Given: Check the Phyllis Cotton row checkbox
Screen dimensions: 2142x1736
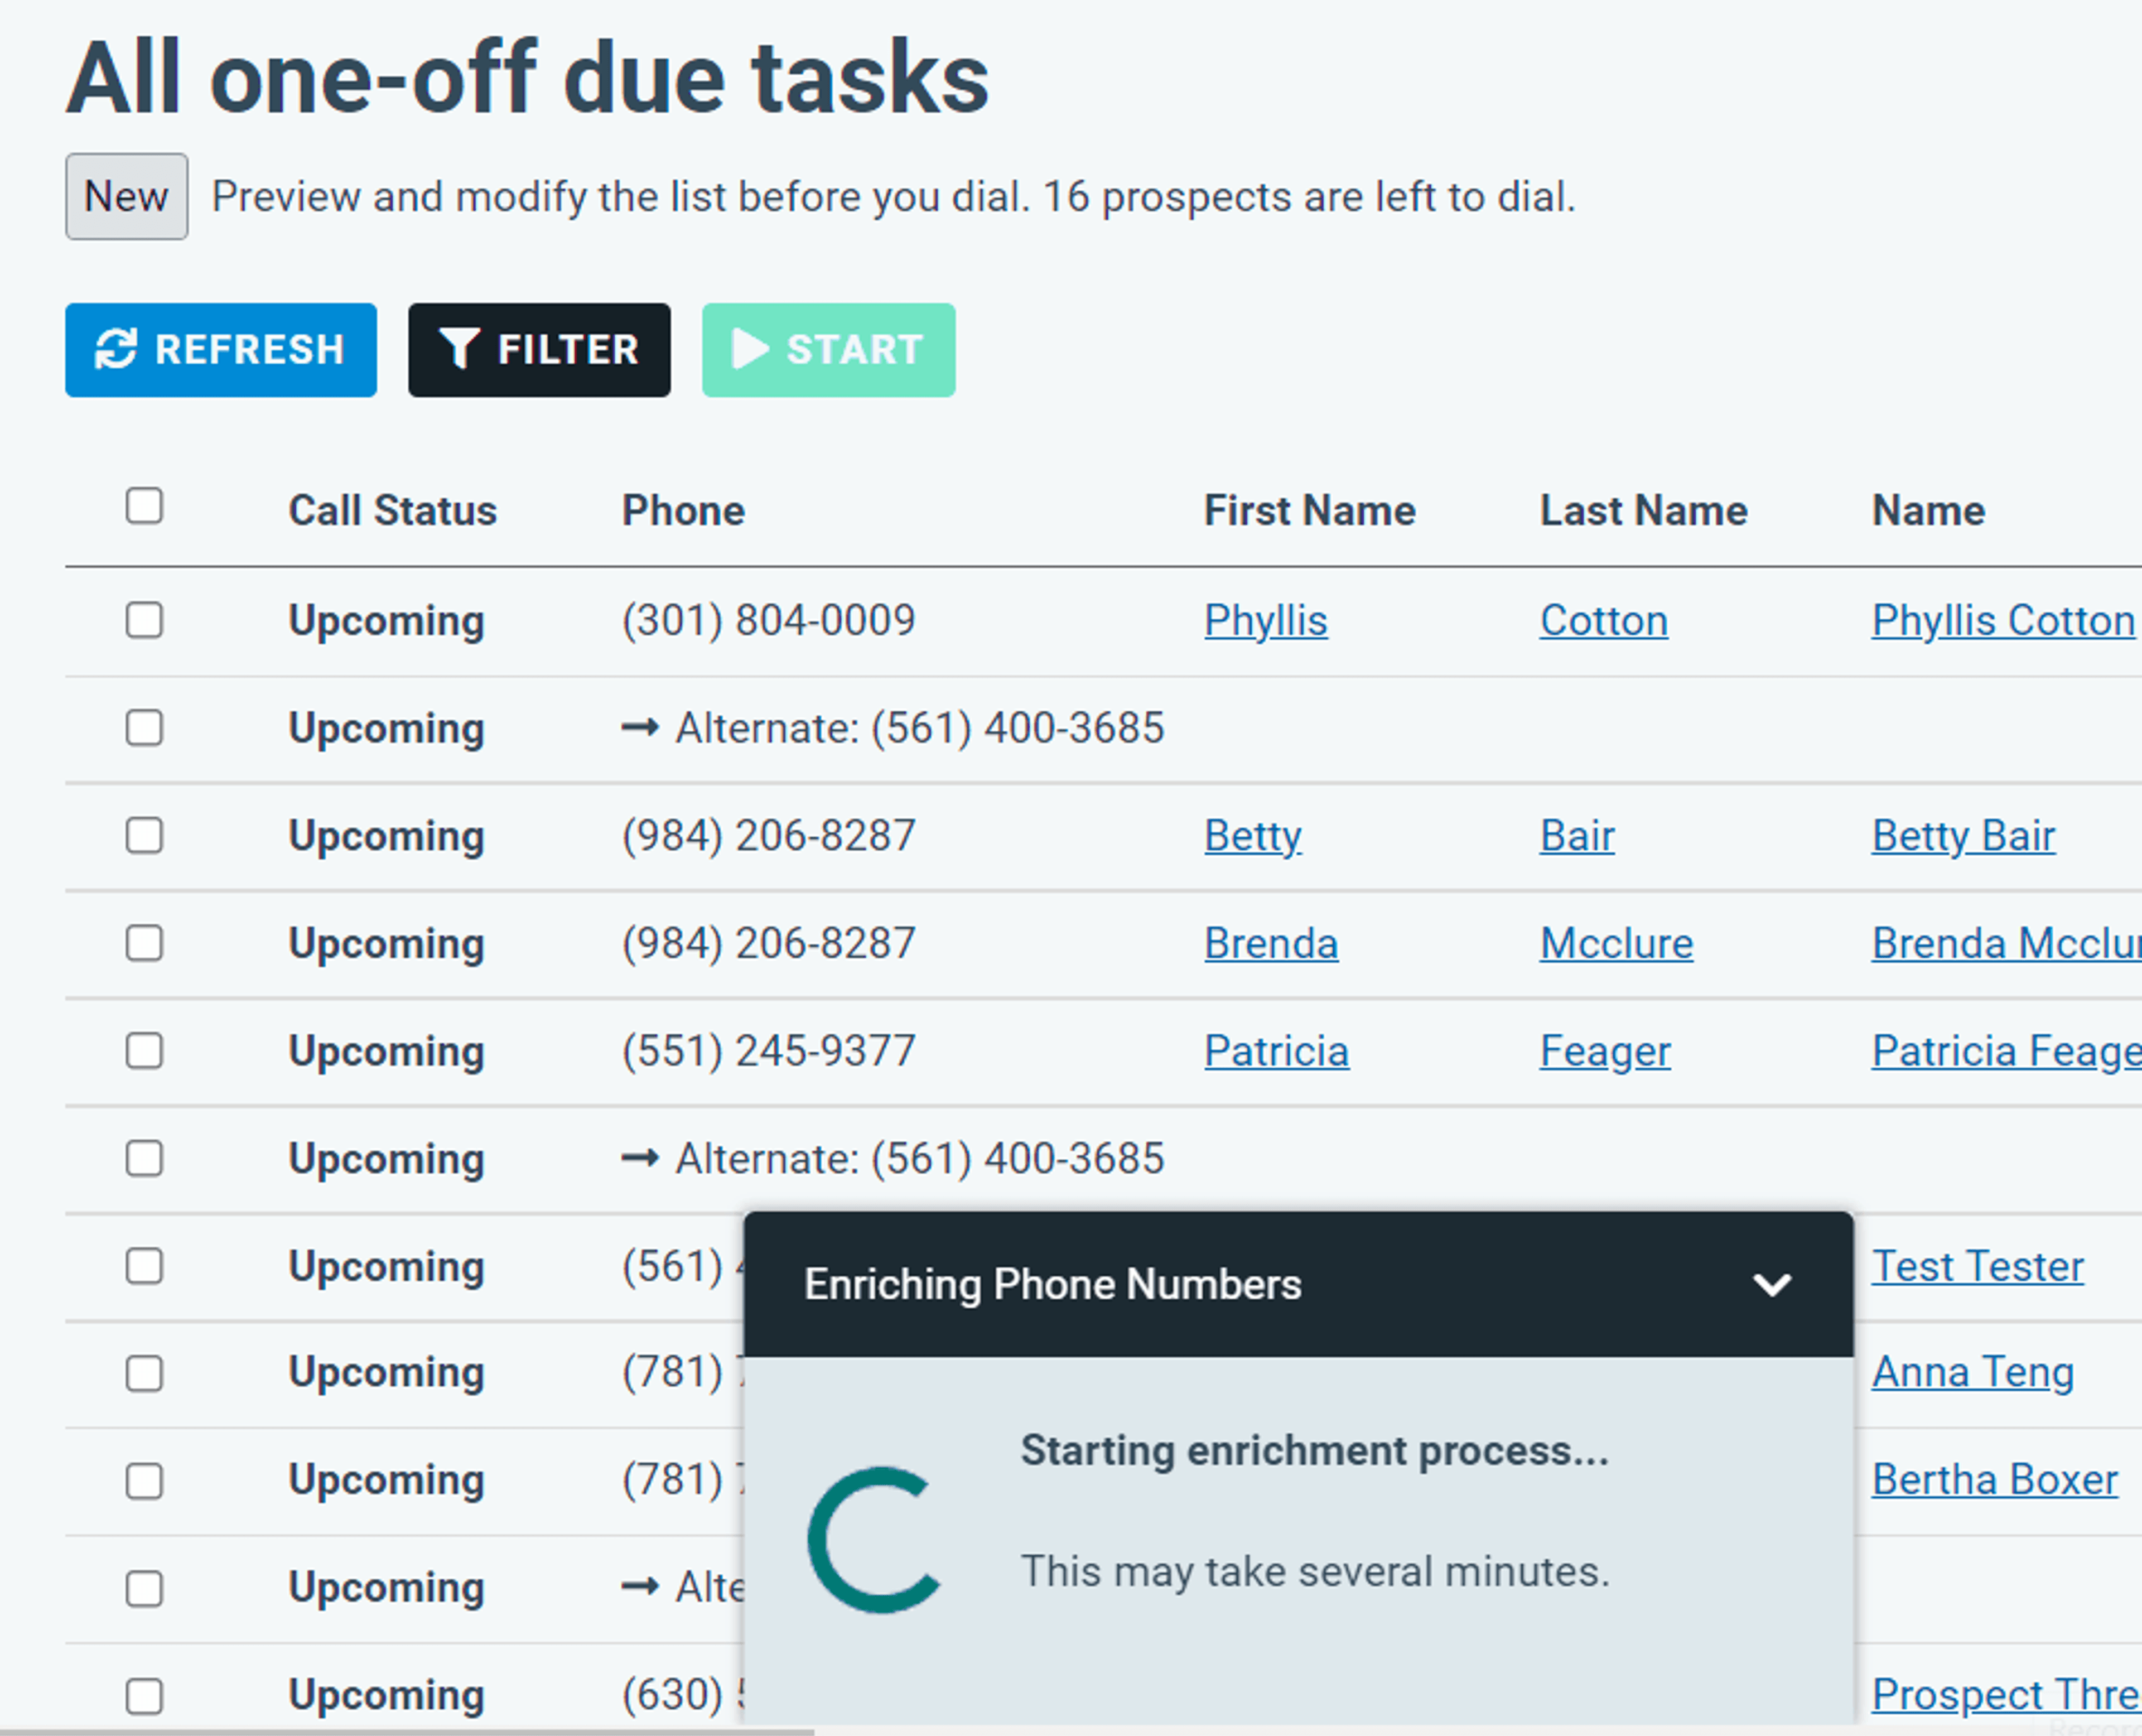Looking at the screenshot, I should (144, 620).
